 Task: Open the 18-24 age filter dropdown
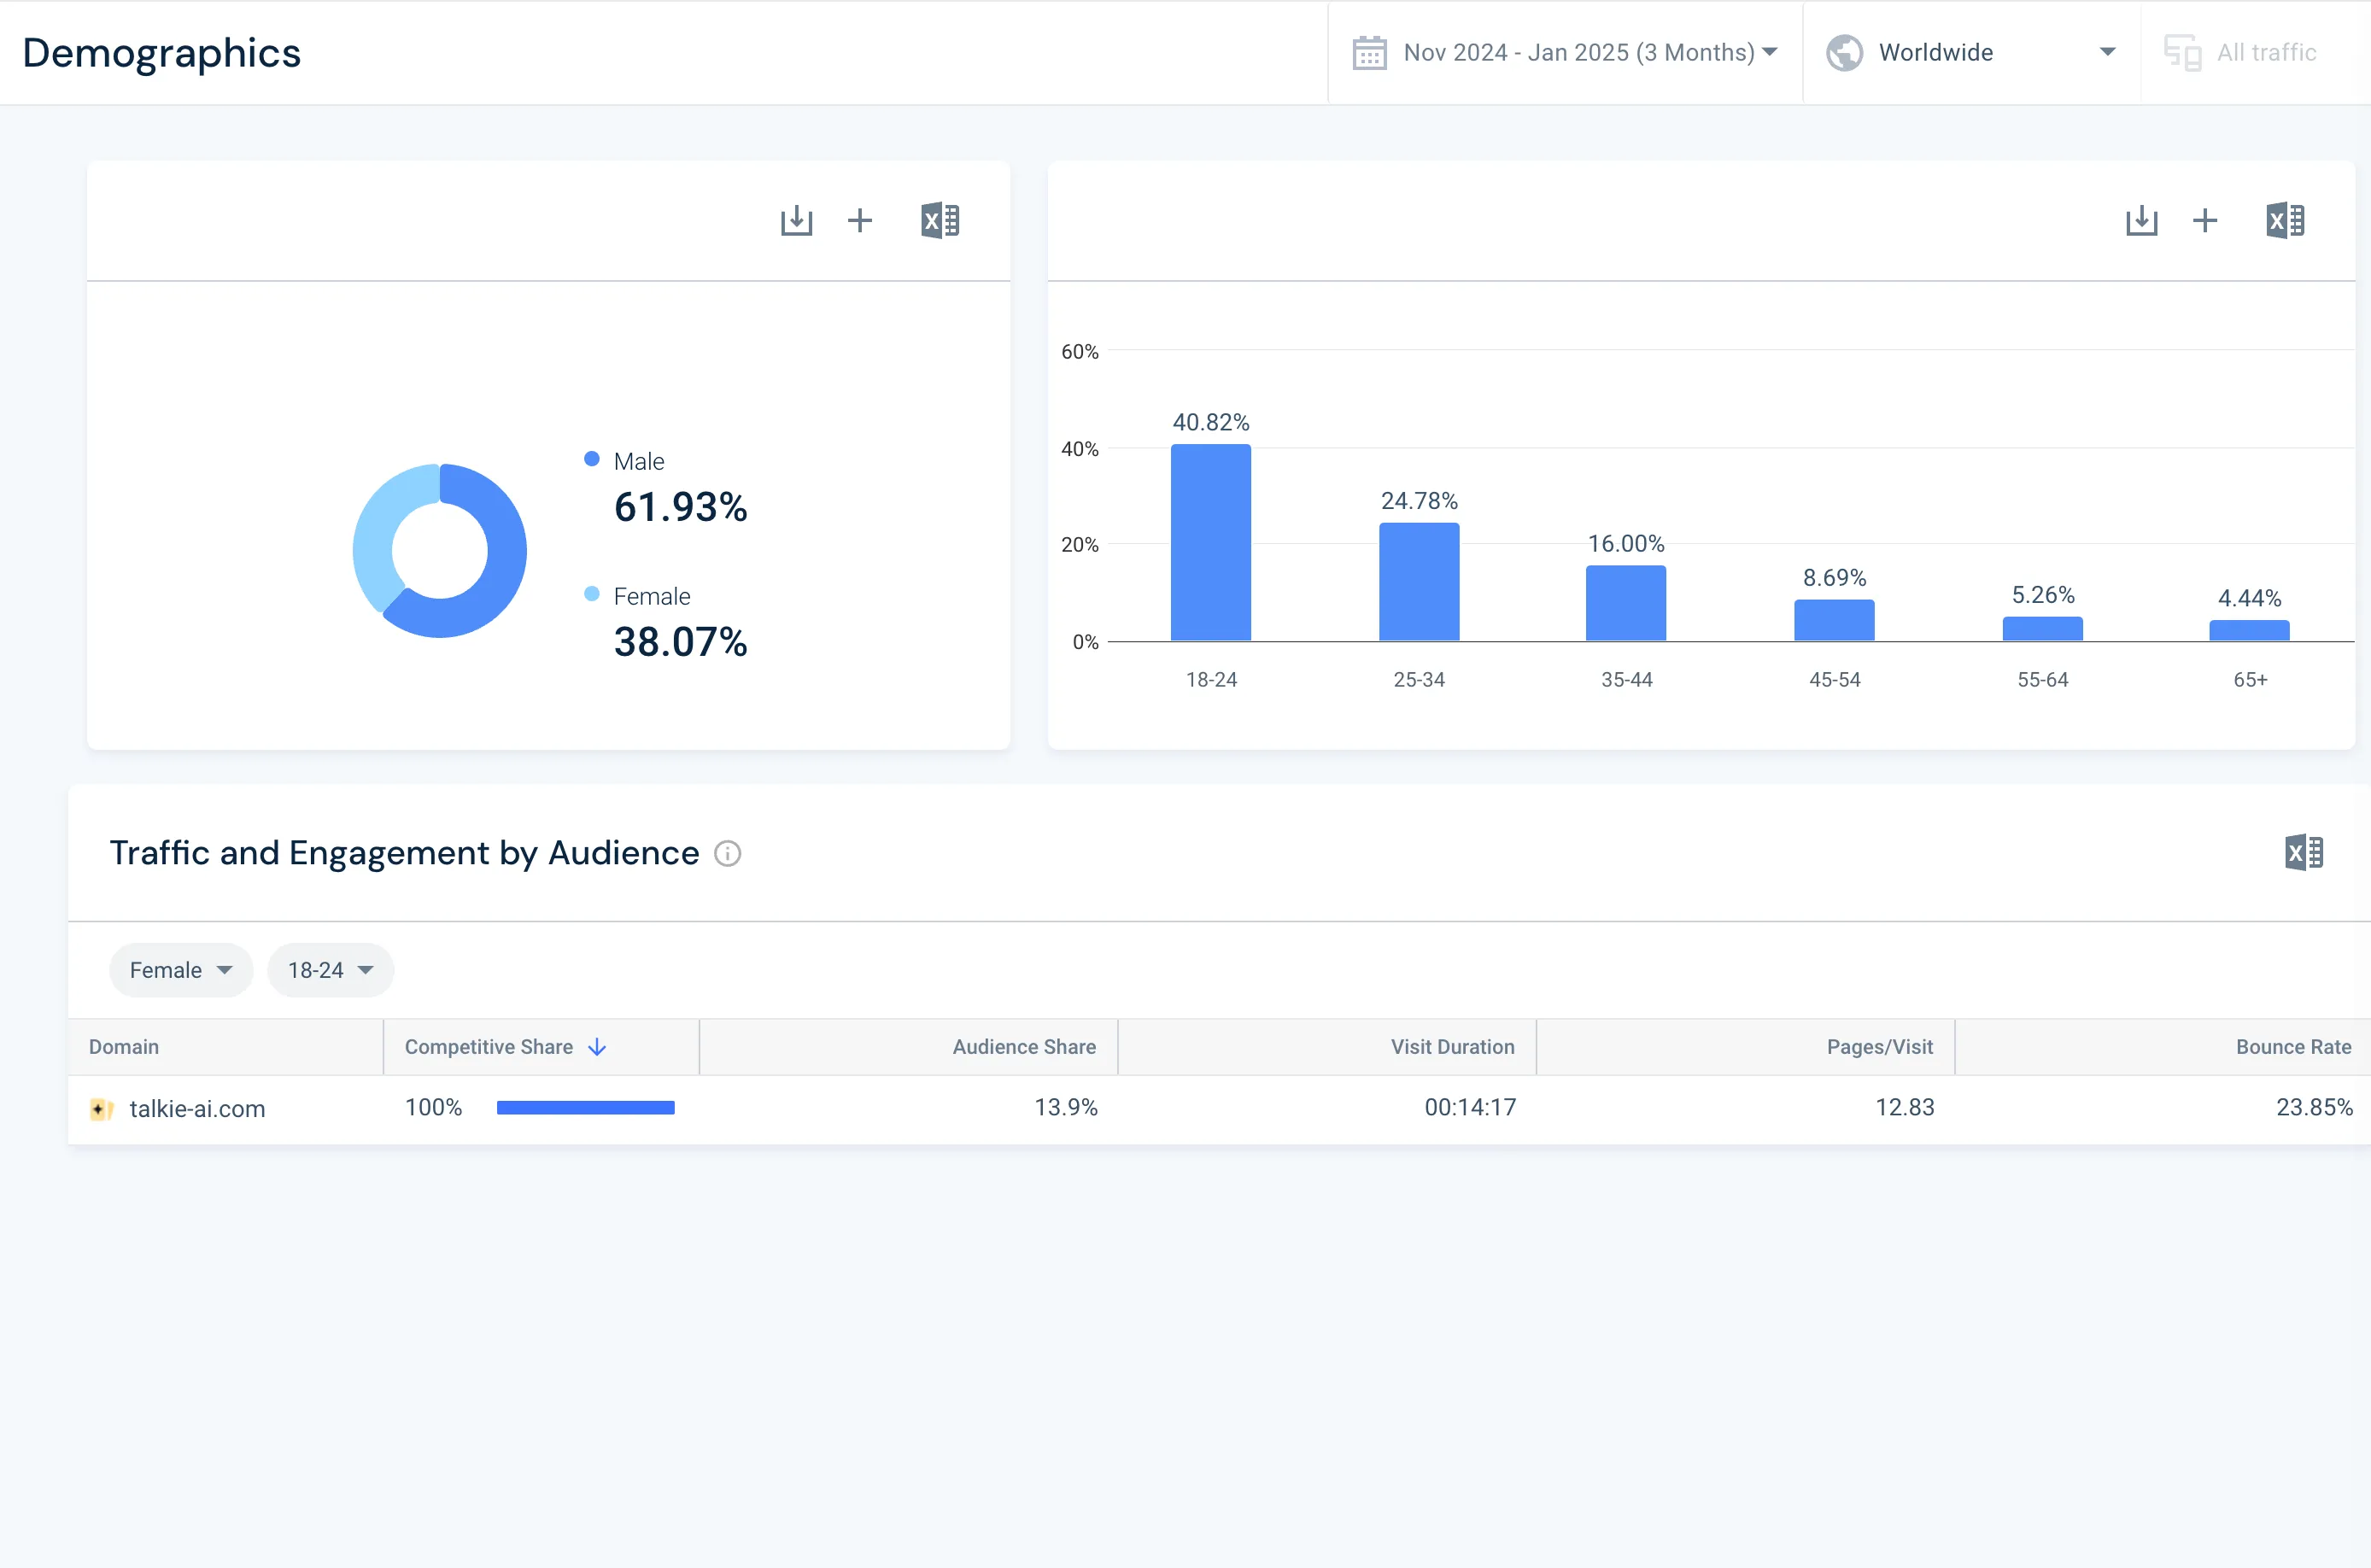pos(330,970)
